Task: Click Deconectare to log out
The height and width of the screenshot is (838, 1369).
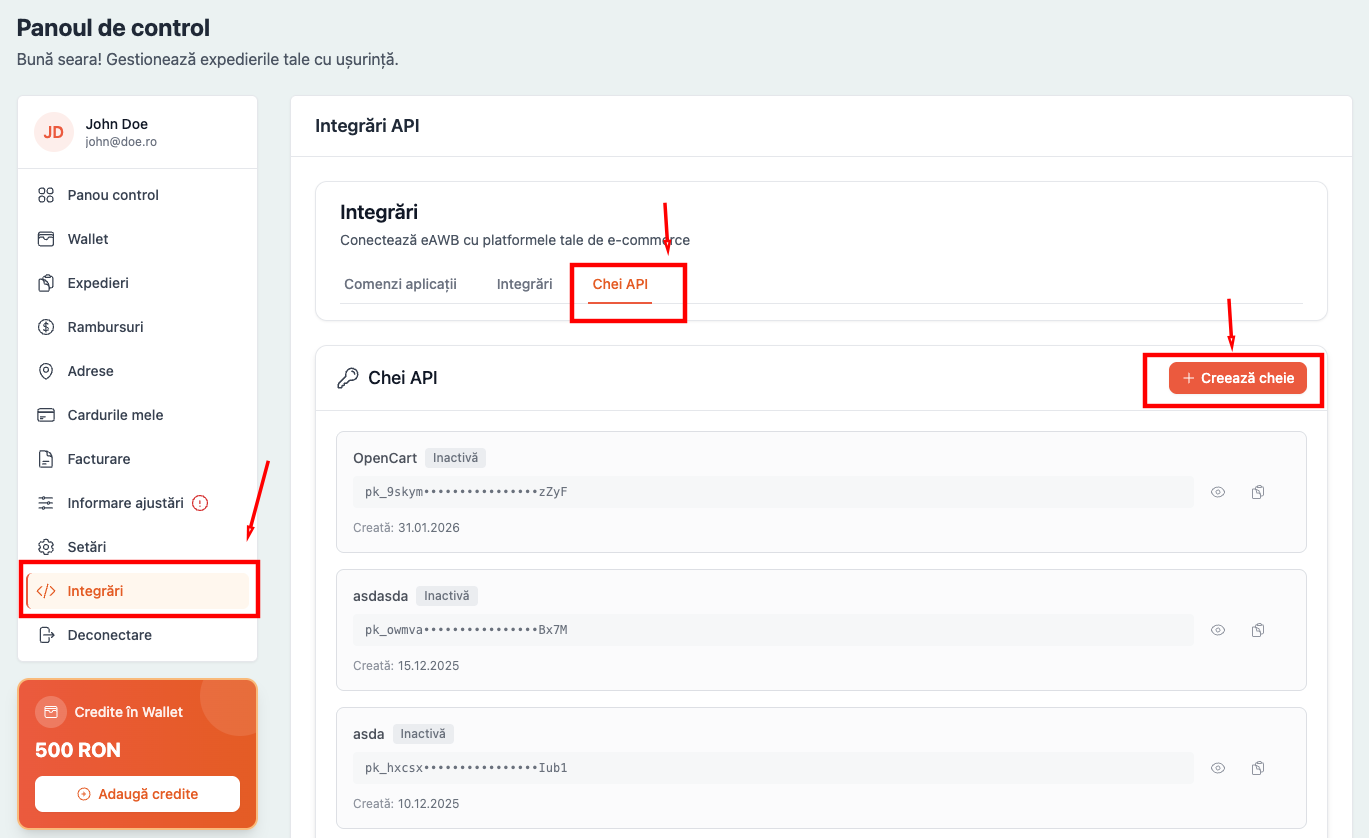Action: coord(138,635)
